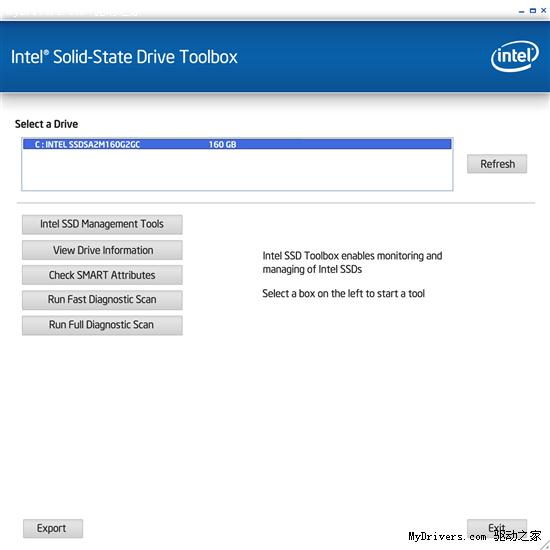Click the Intel Solid-State Drive Toolbox title

tap(124, 57)
